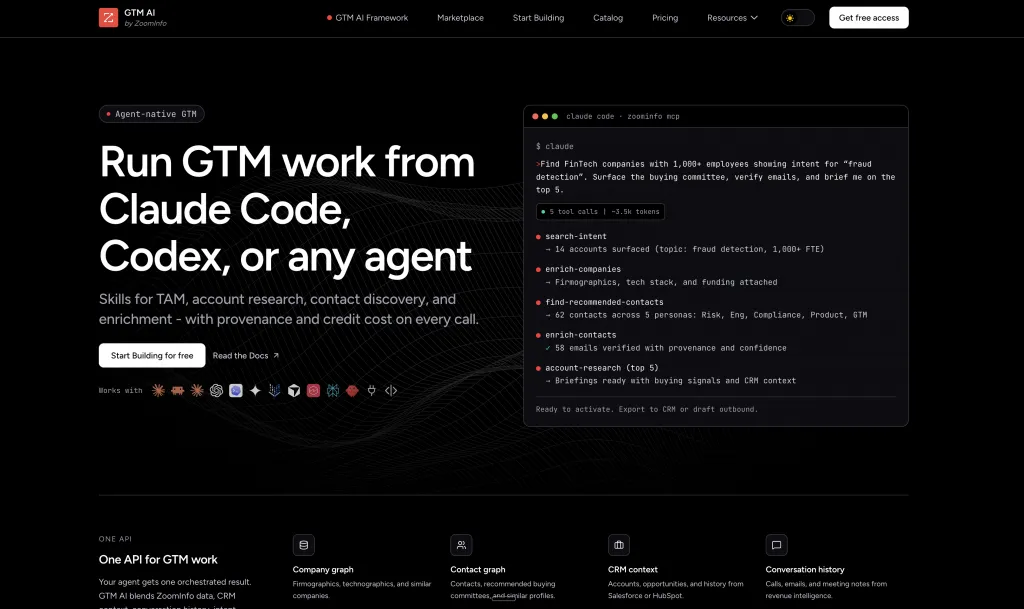1024x609 pixels.
Task: Click the Claude starburst icon beside the OpenAI logo
Action: (x=197, y=390)
